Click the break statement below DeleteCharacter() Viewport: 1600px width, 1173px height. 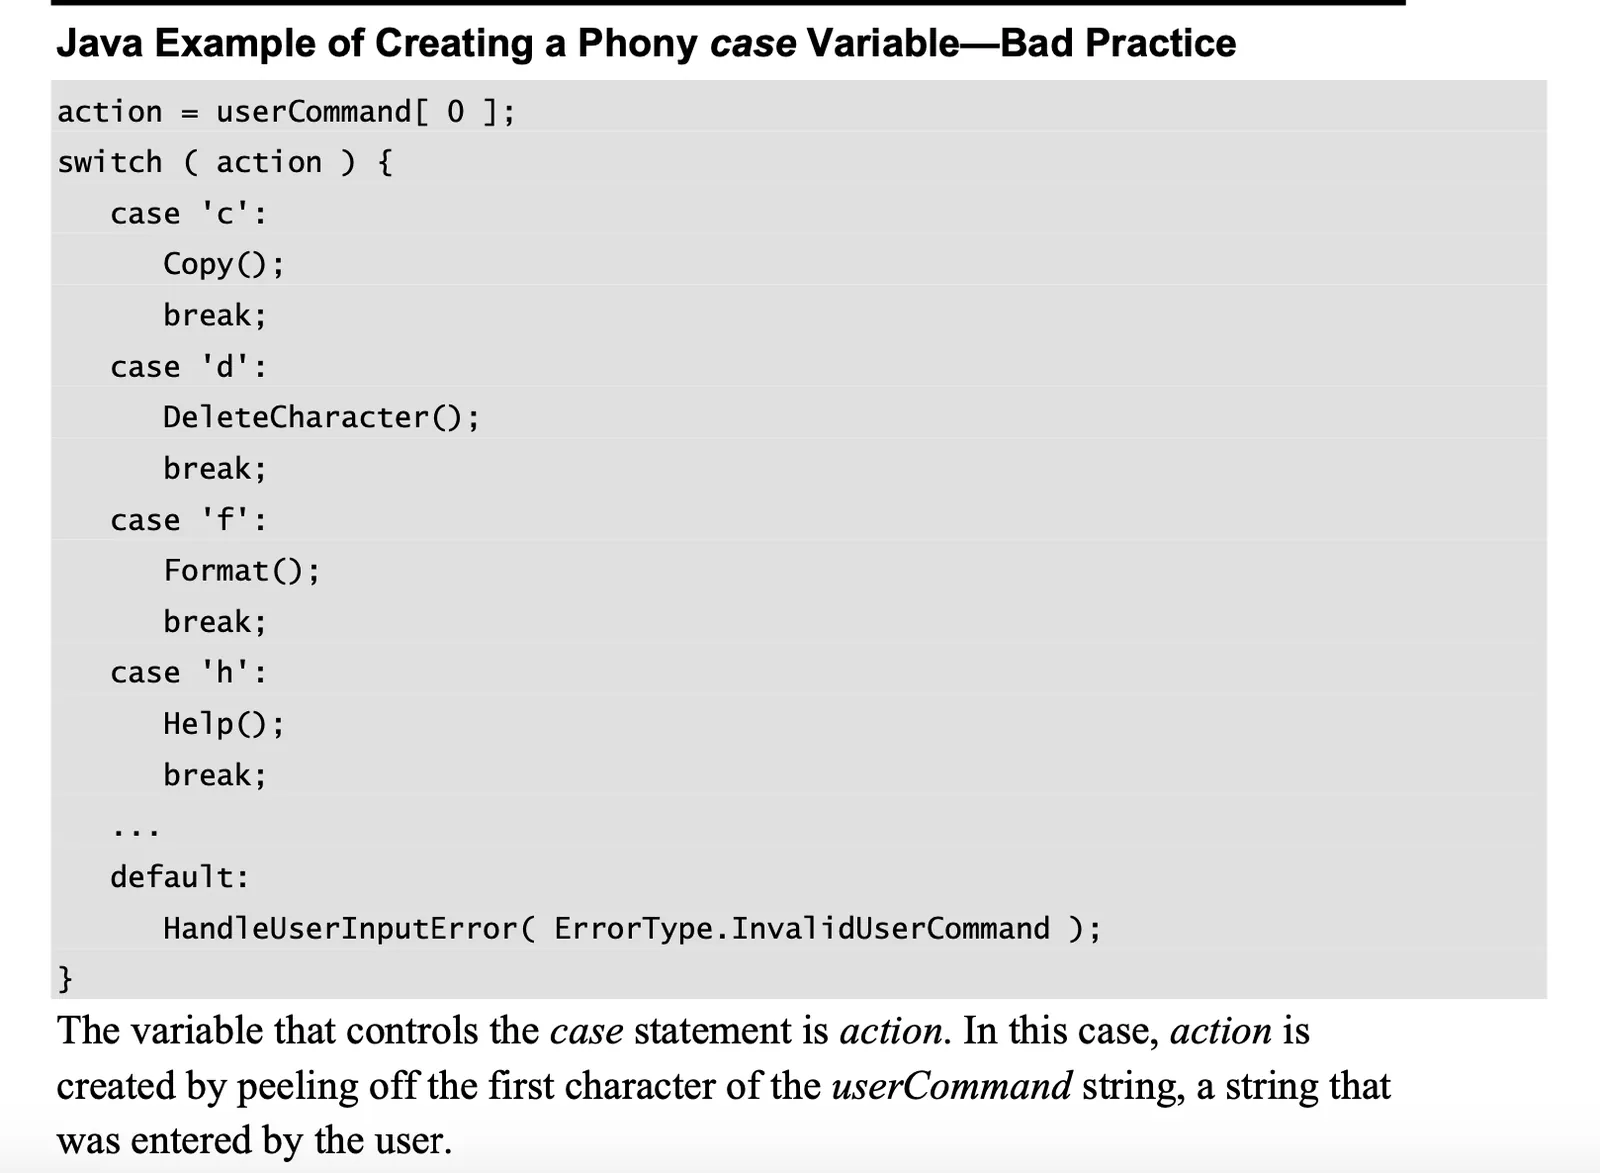tap(215, 468)
